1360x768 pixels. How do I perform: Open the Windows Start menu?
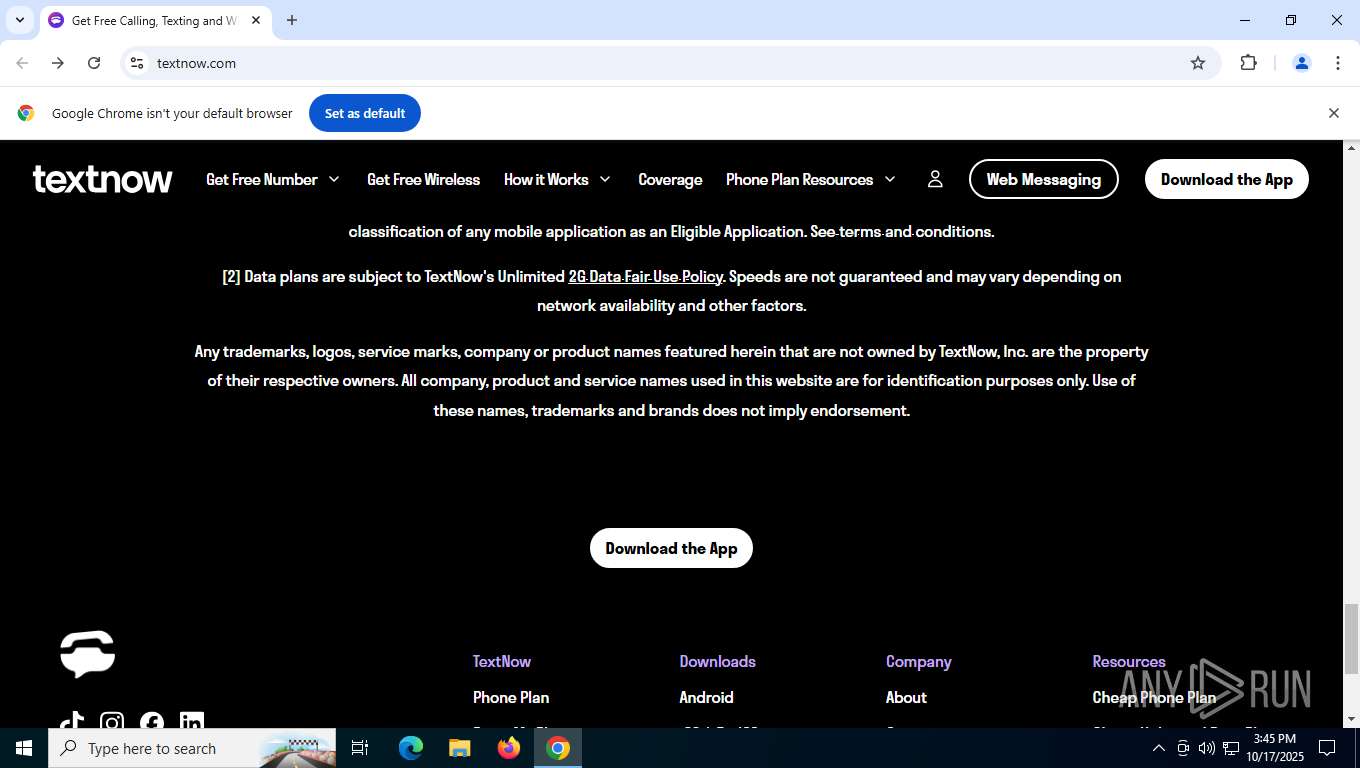tap(24, 748)
